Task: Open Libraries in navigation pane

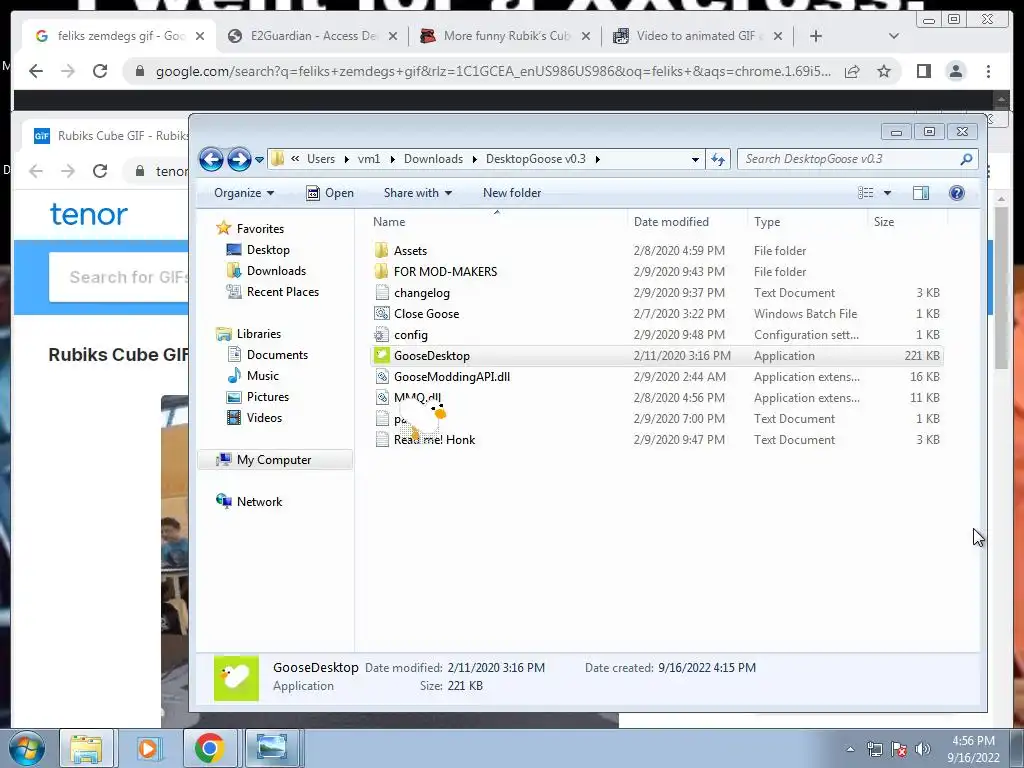Action: 259,334
